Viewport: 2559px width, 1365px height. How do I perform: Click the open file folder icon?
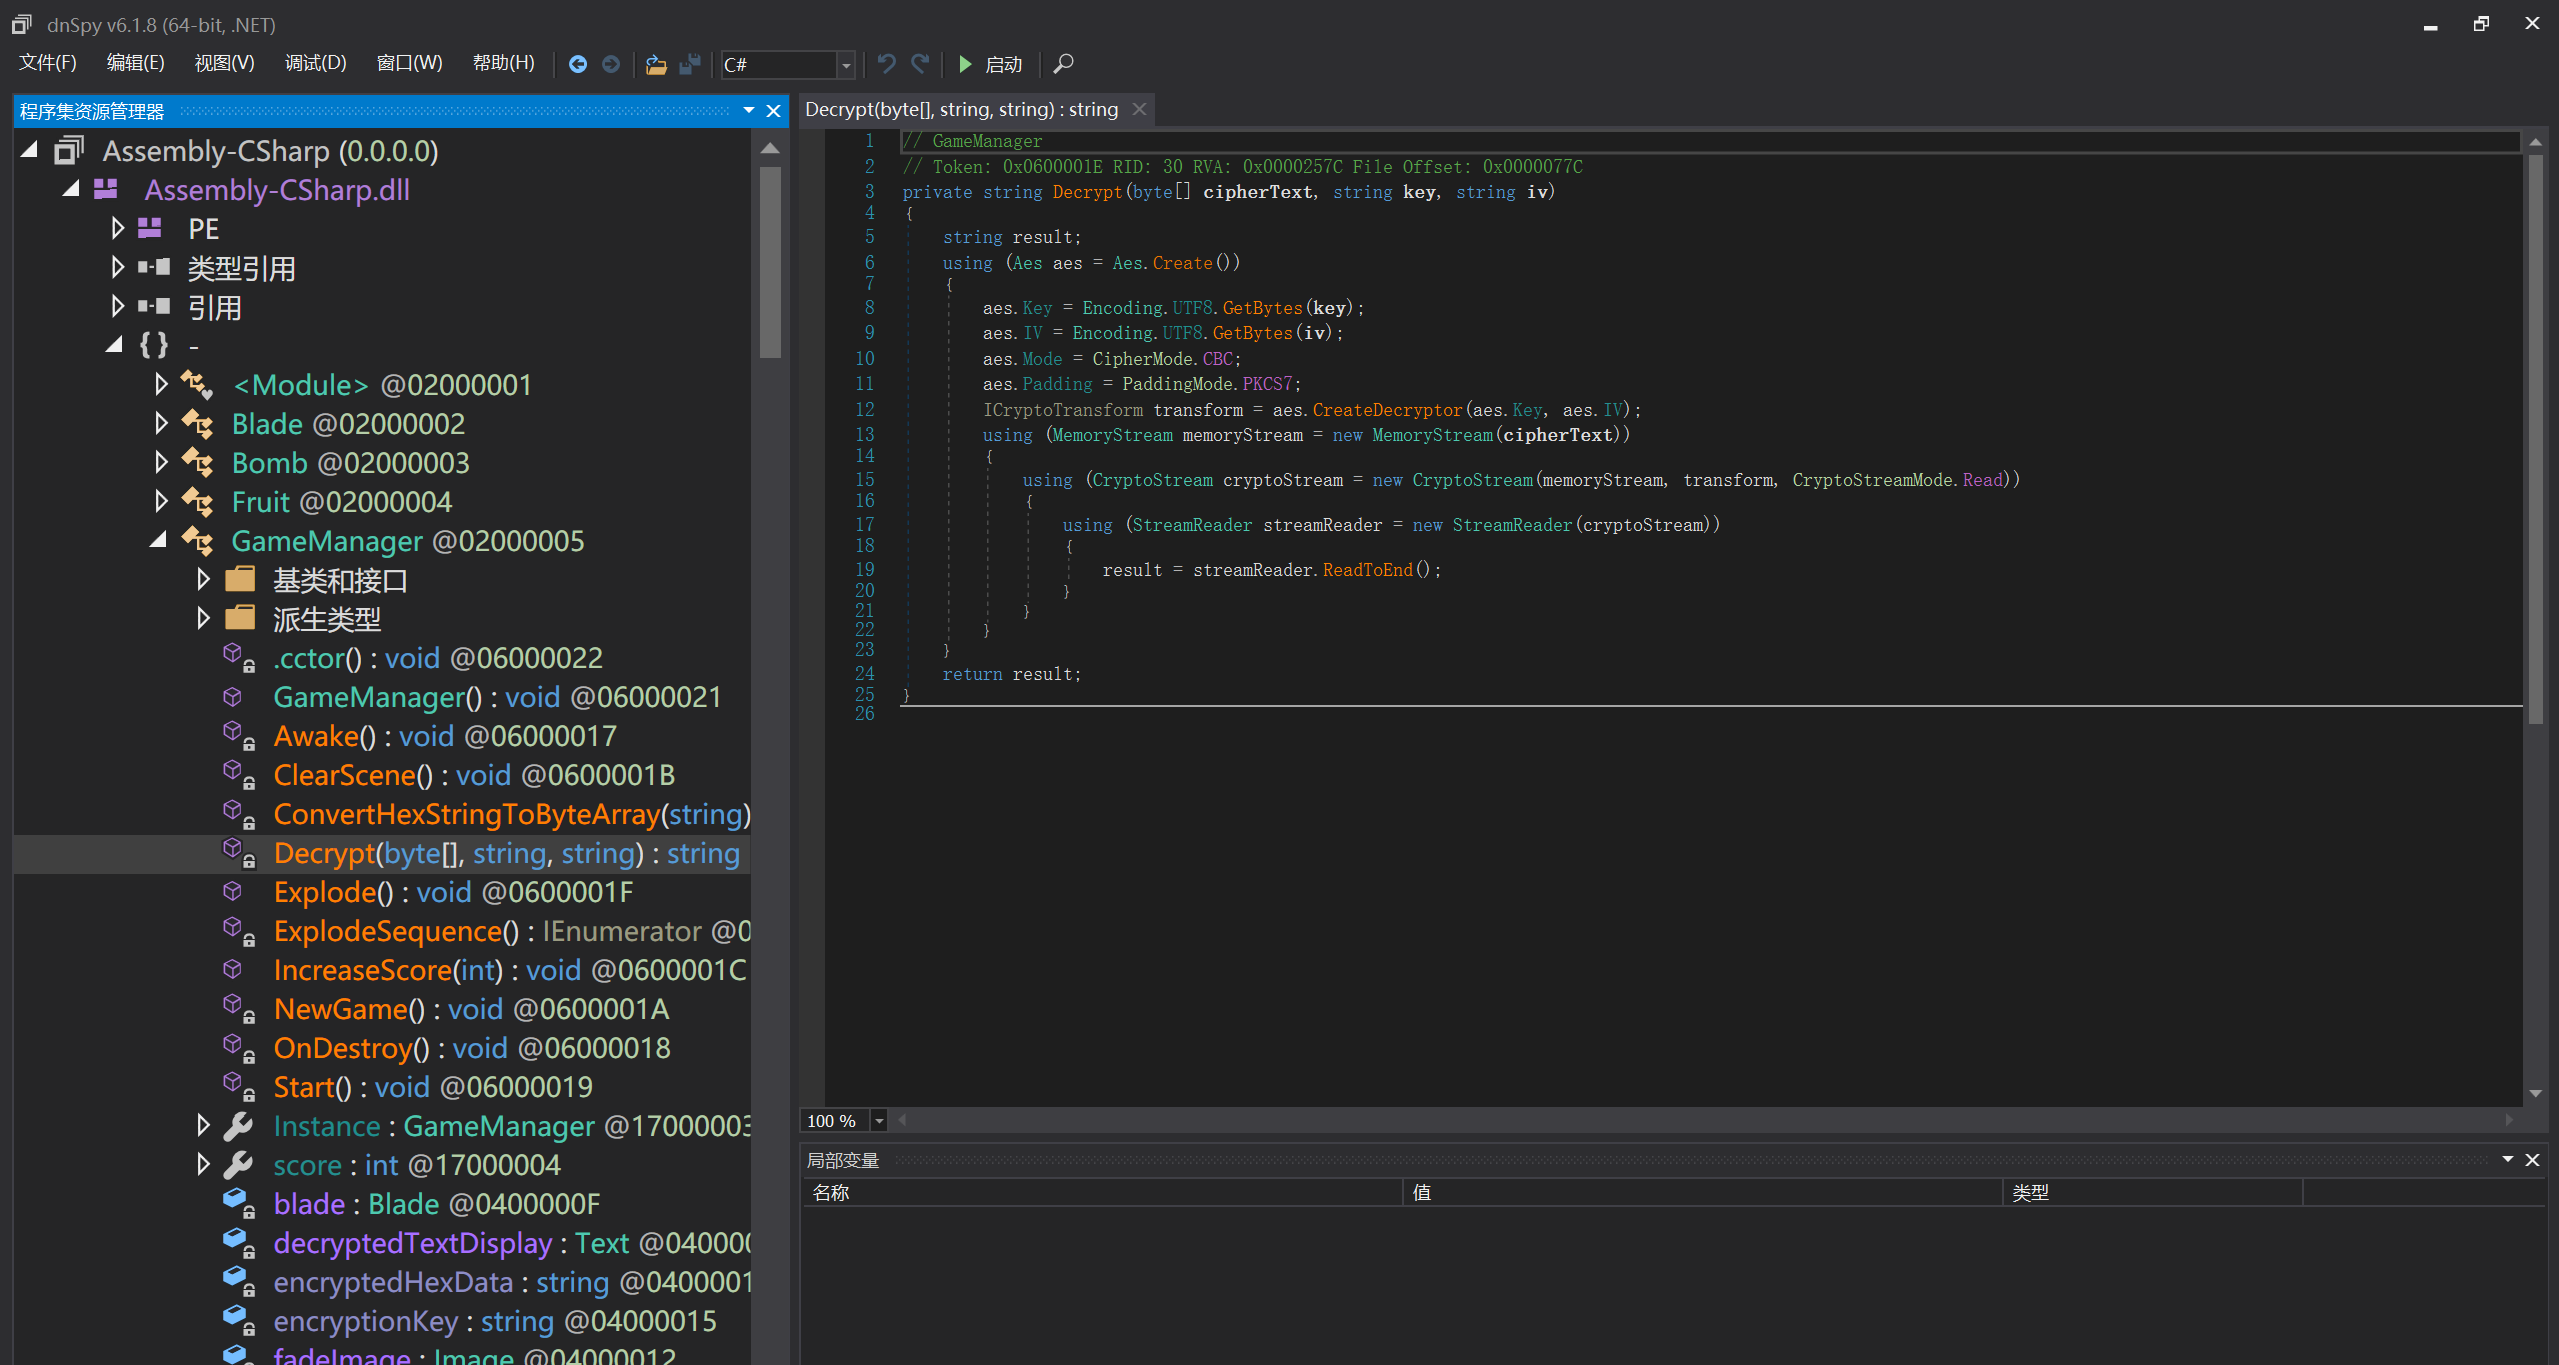tap(655, 64)
